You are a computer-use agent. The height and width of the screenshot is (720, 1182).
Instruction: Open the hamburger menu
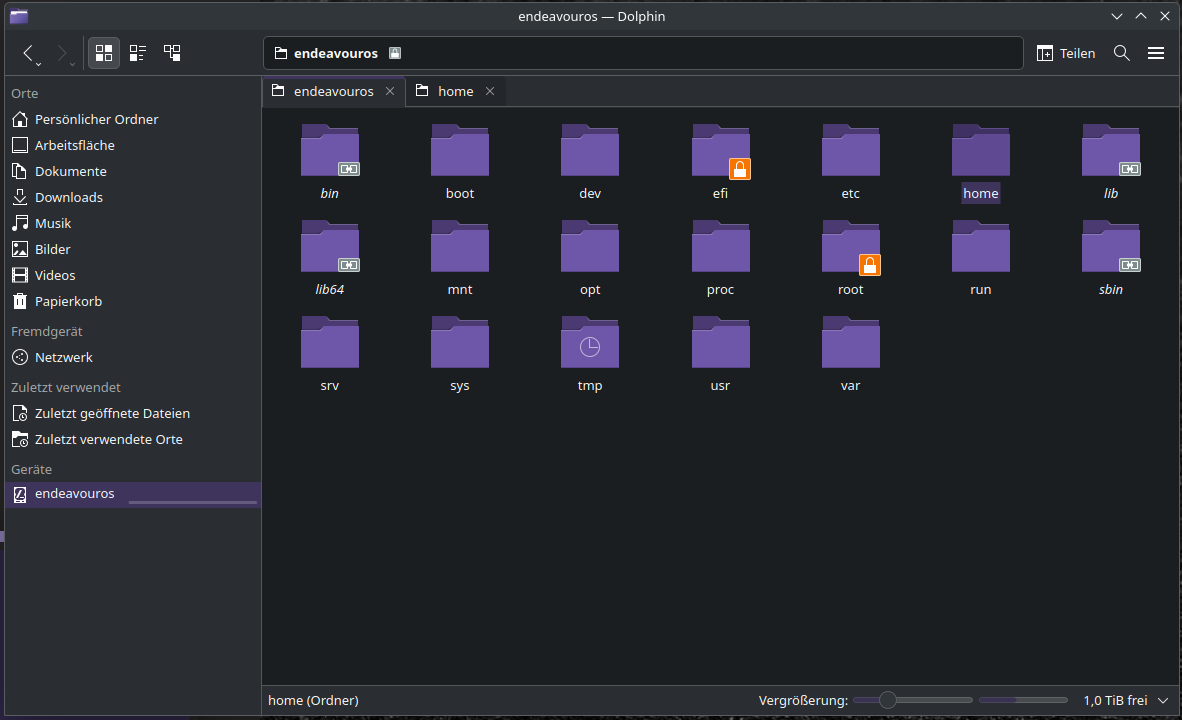click(x=1156, y=53)
